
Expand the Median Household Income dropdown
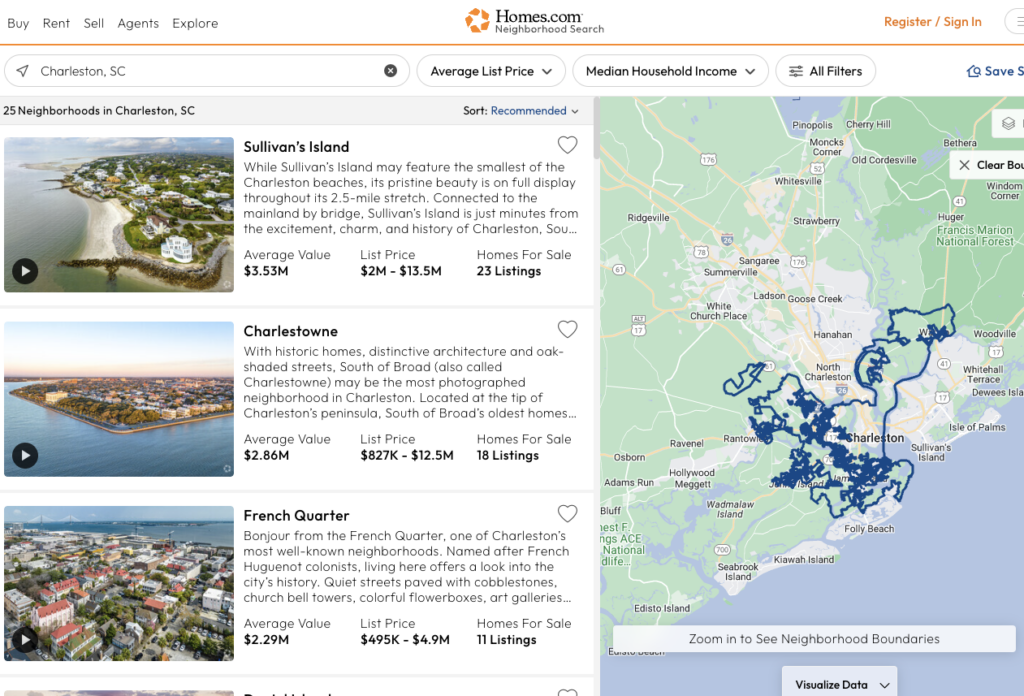(670, 71)
